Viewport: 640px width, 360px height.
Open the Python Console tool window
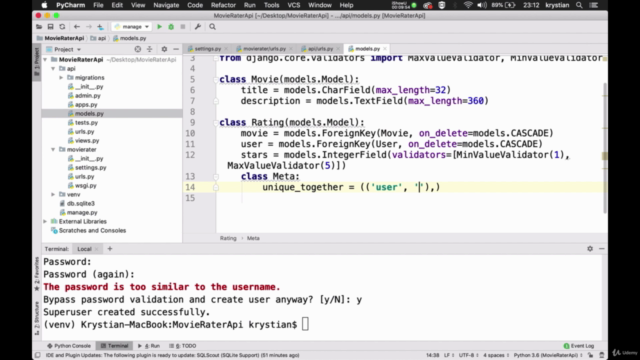[x=69, y=346]
